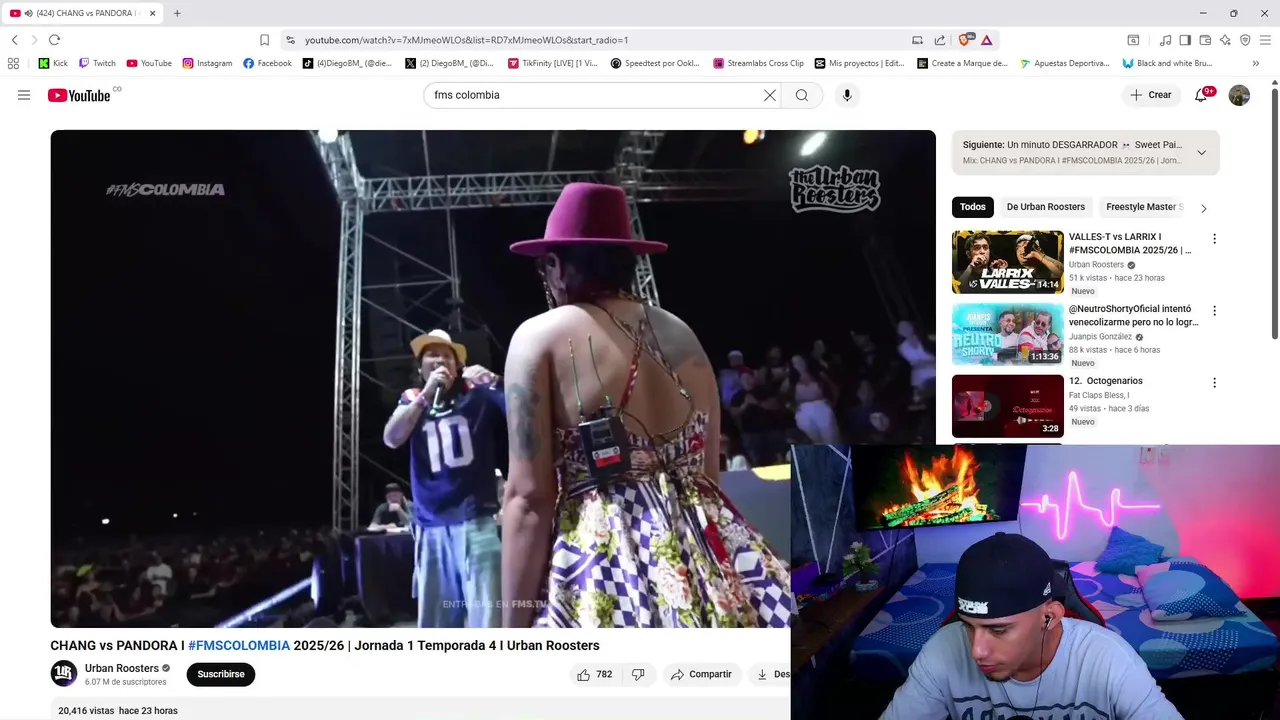Show hidden bookmarks with the double chevron

1256,63
